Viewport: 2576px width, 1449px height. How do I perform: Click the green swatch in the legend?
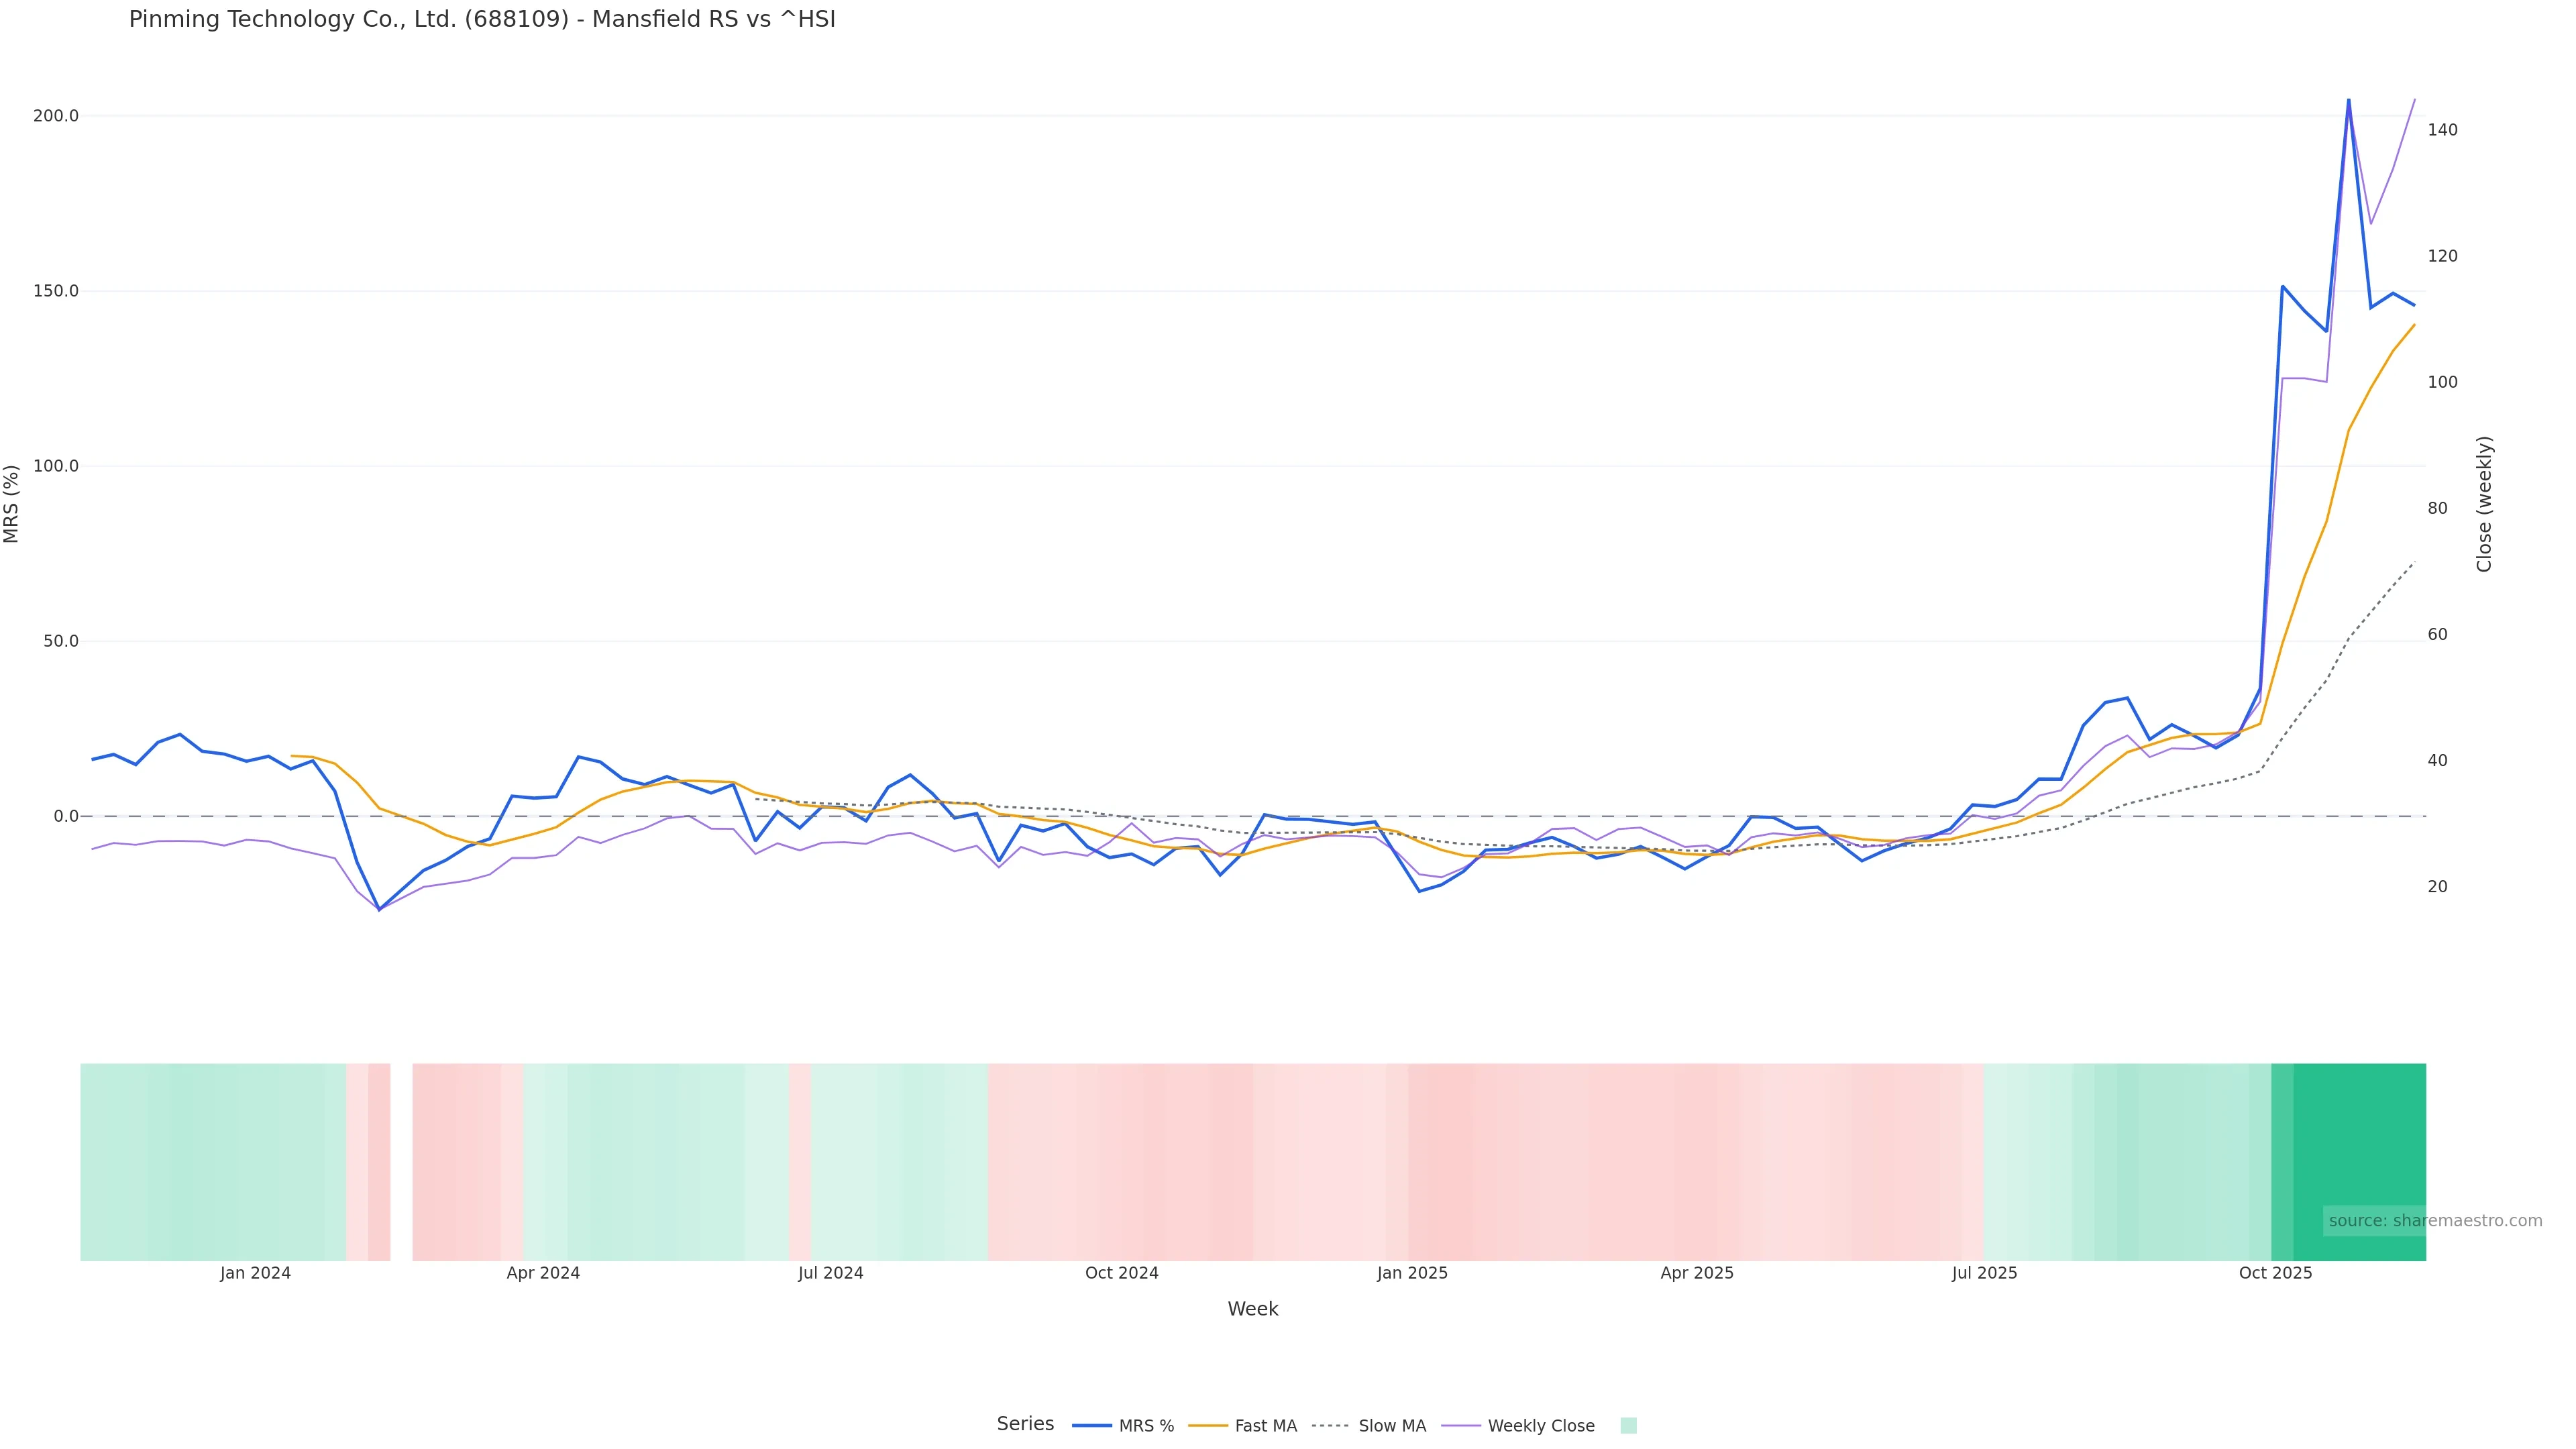coord(1628,1426)
